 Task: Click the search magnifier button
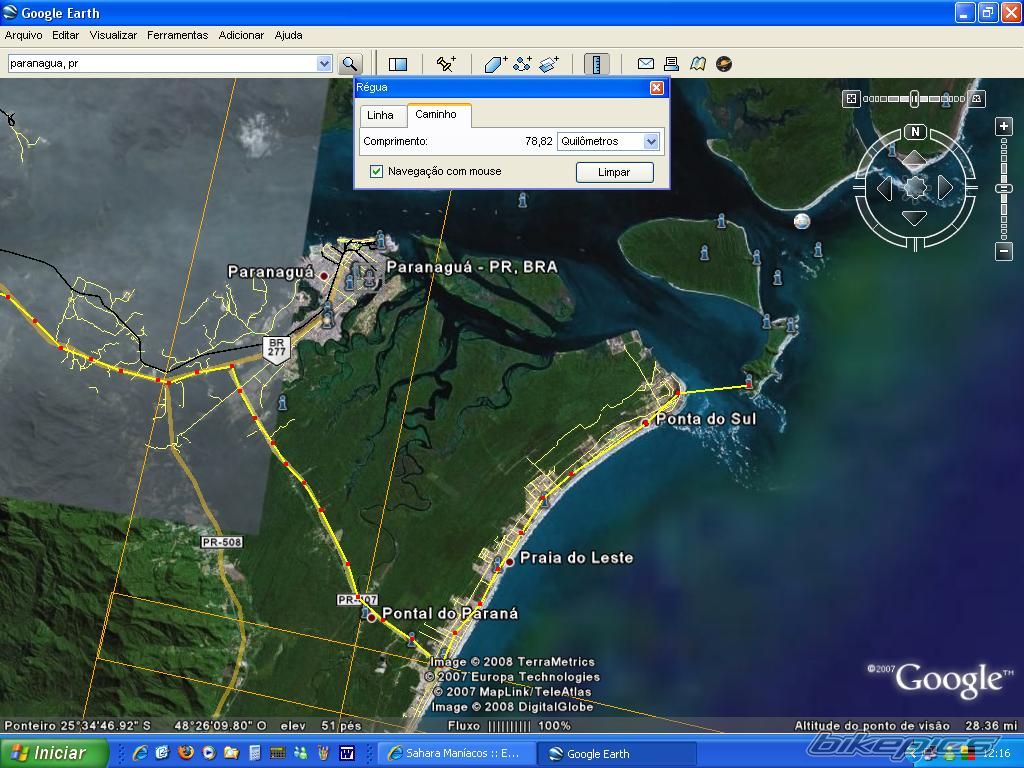tap(350, 64)
